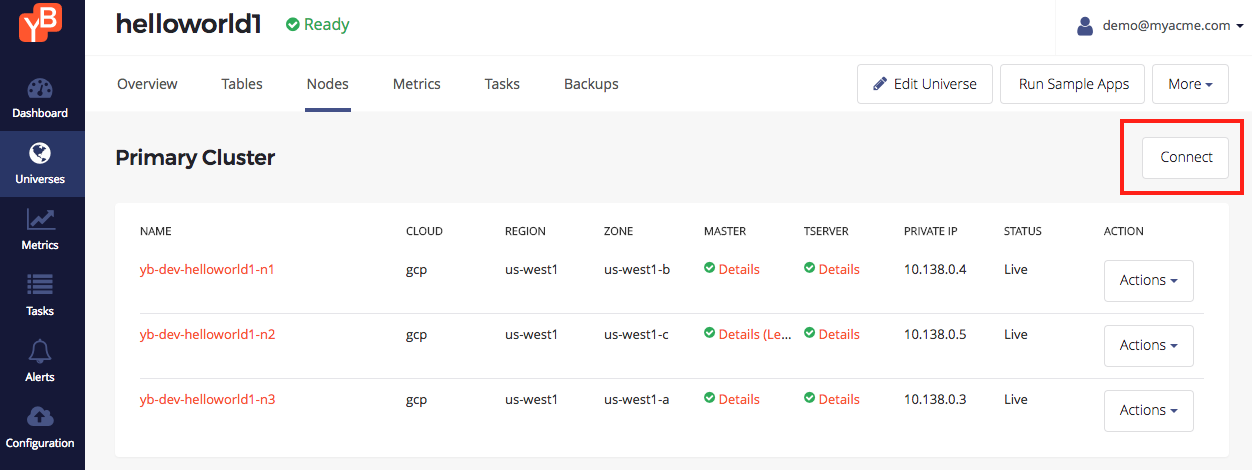Click zone us-west1-c cell
This screenshot has height=470, width=1252.
click(636, 334)
